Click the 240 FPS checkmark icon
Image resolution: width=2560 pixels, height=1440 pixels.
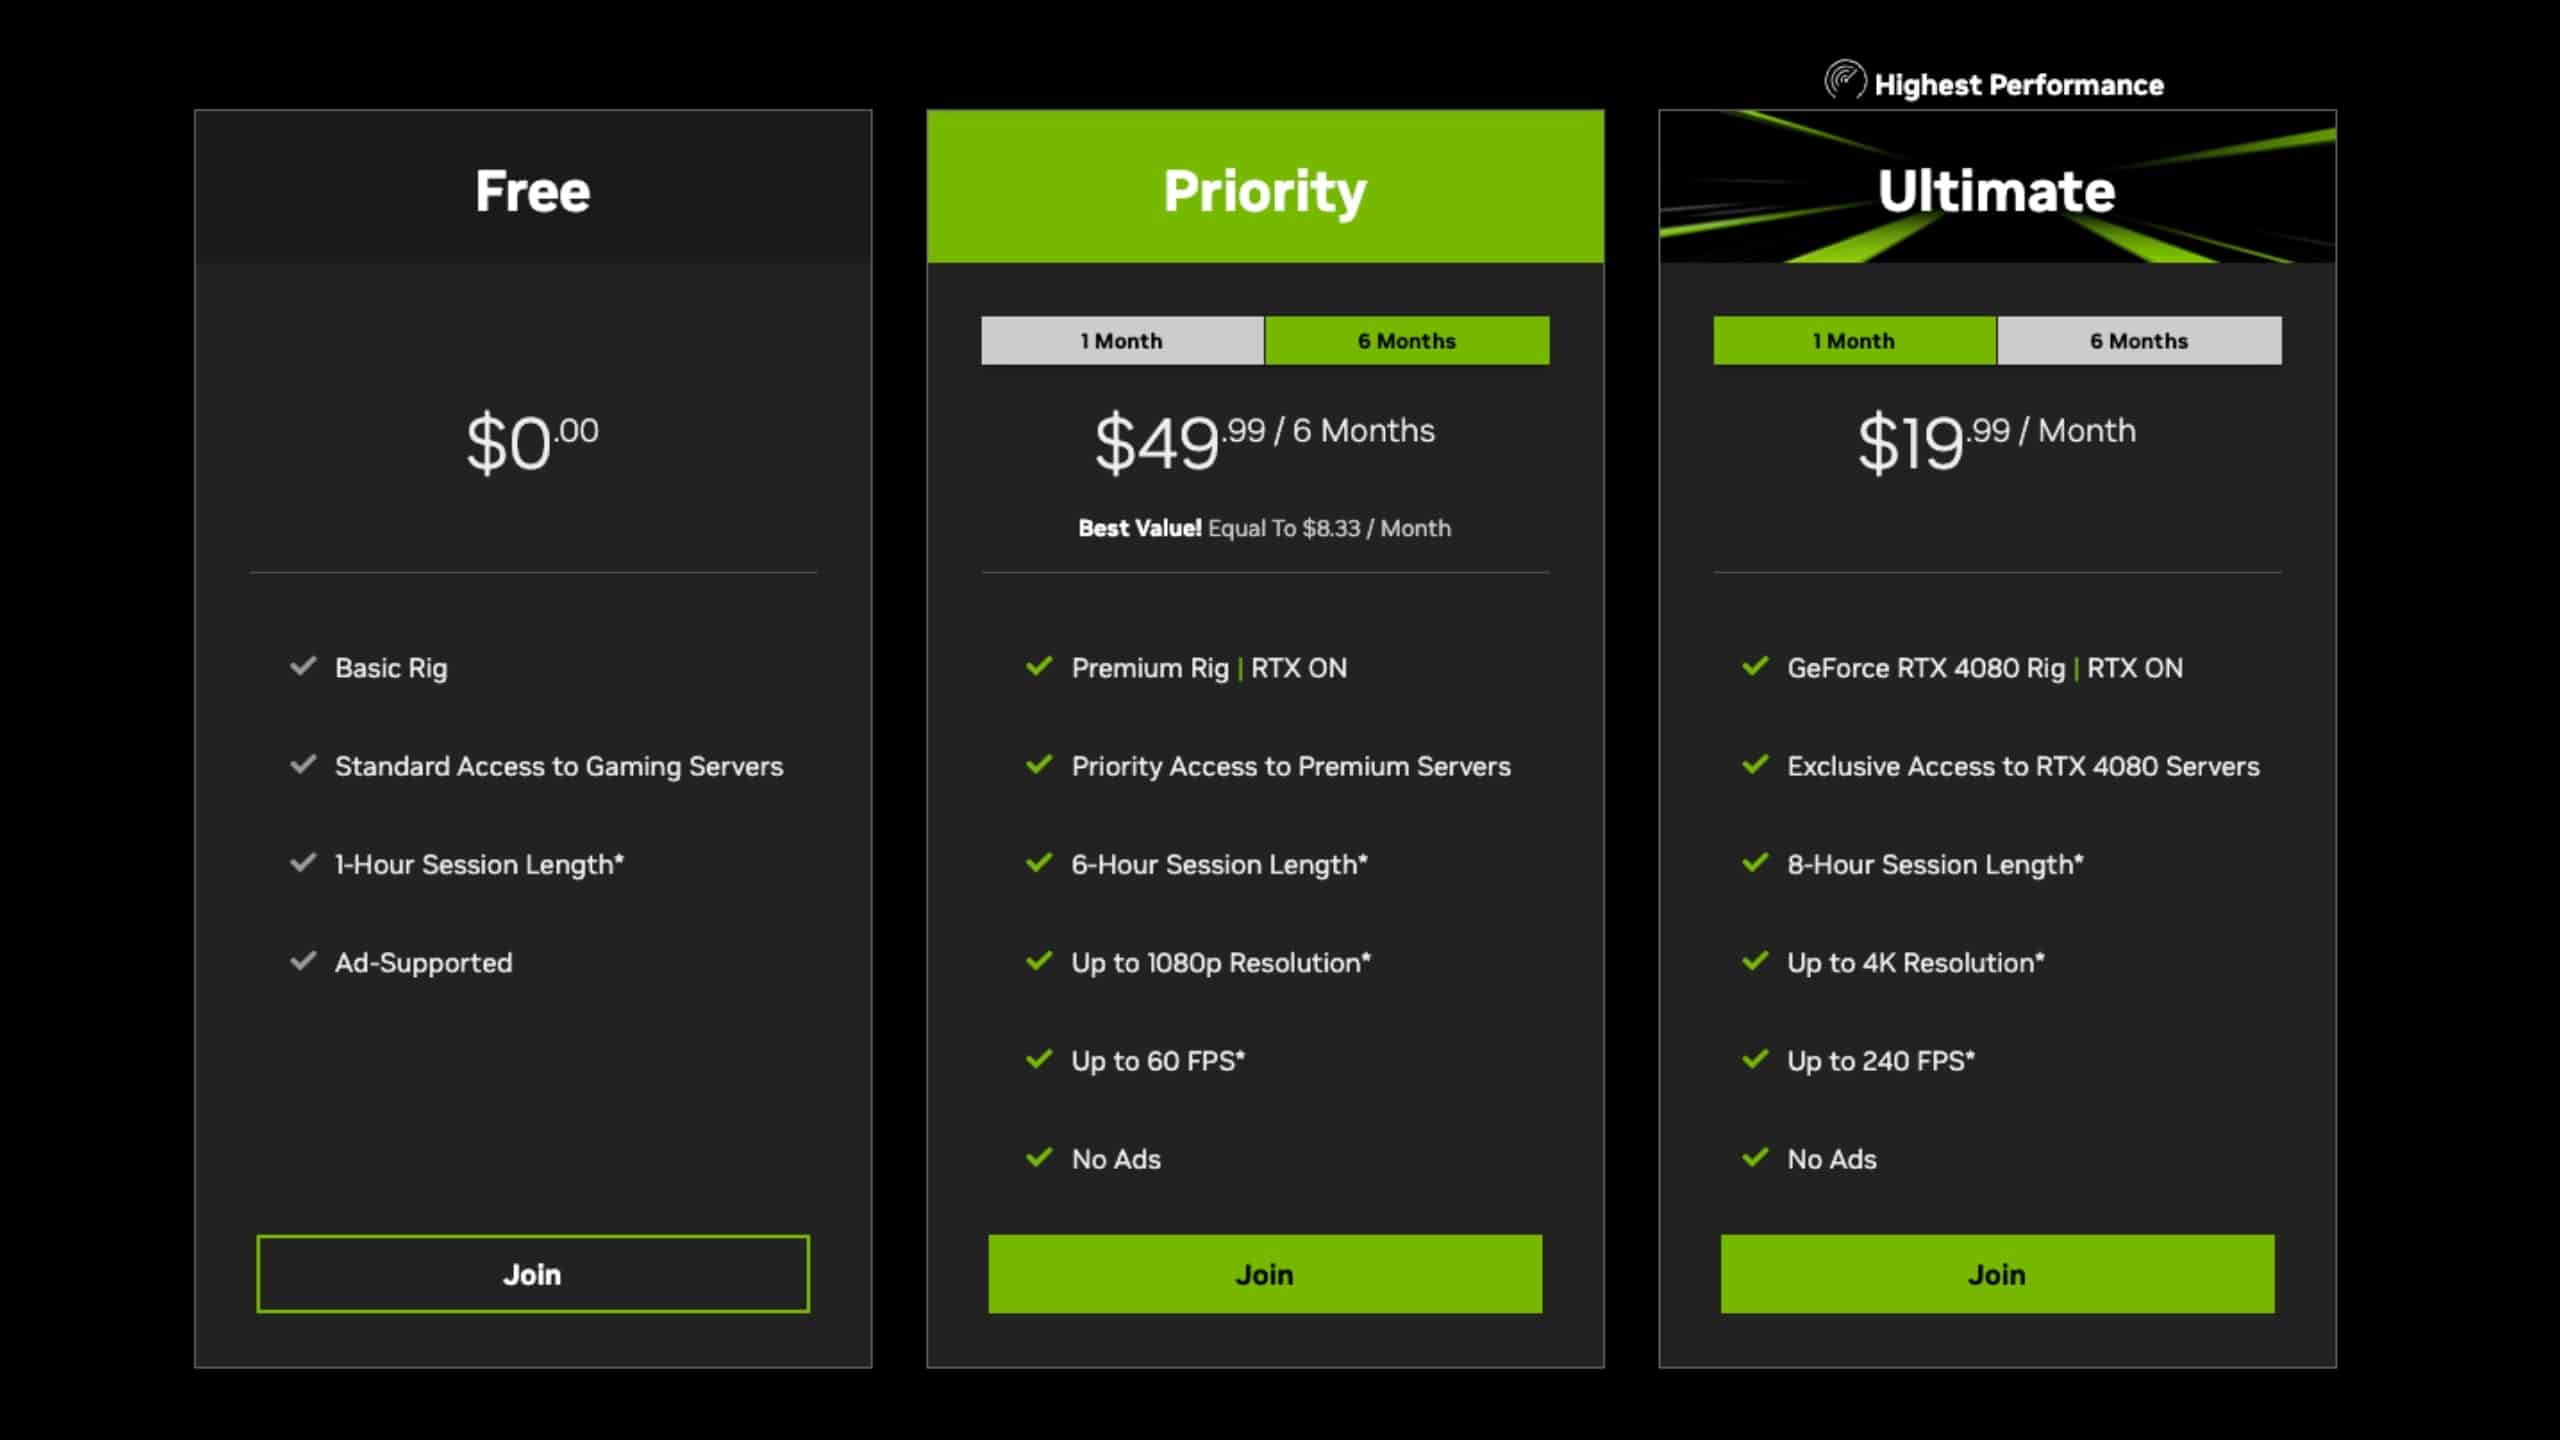pos(1753,1060)
